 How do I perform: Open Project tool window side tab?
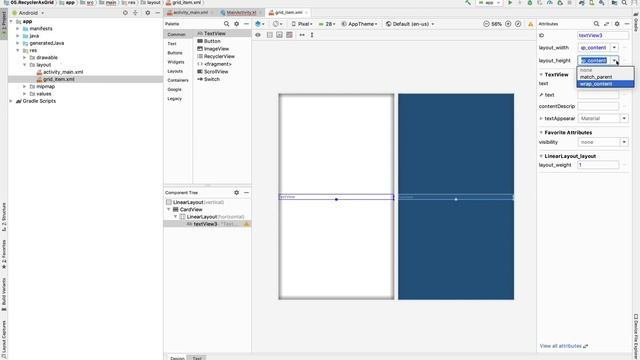click(4, 24)
